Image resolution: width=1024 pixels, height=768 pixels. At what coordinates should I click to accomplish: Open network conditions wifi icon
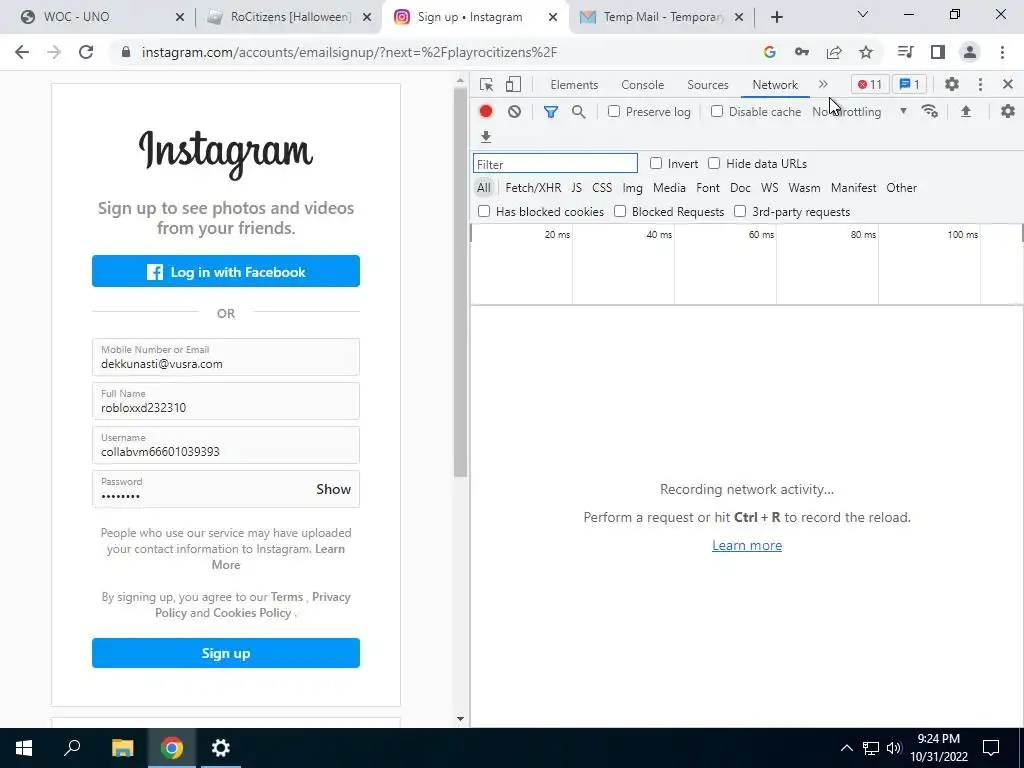pyautogui.click(x=929, y=111)
